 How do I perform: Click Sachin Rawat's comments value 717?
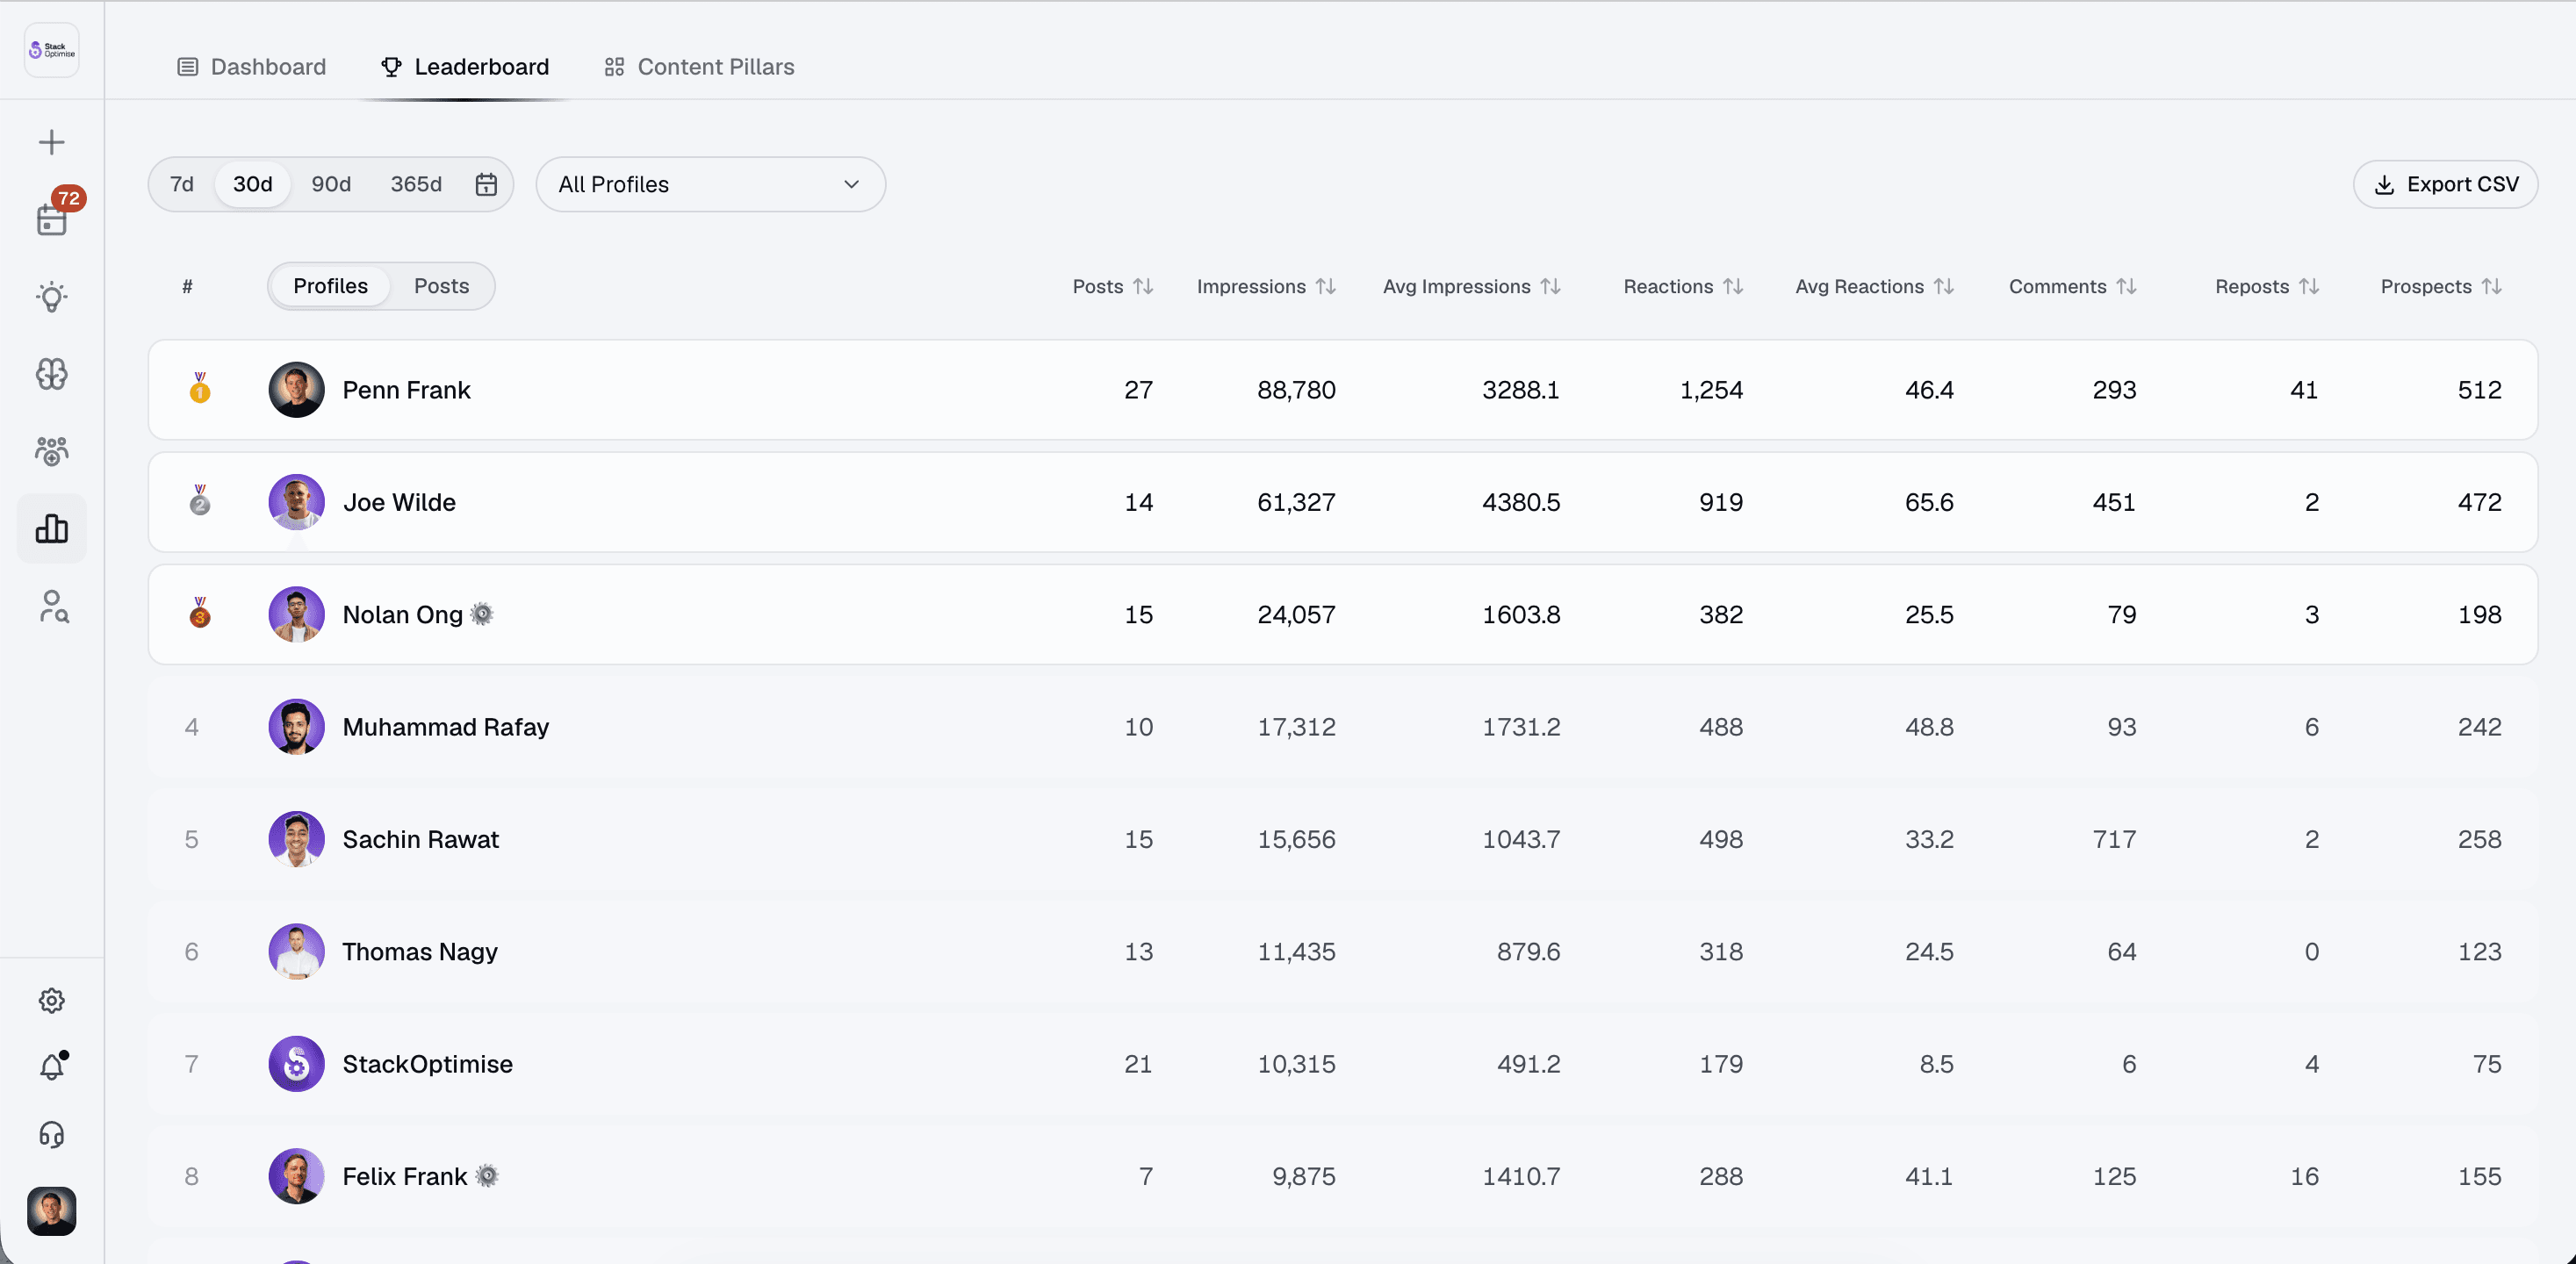pos(2114,839)
